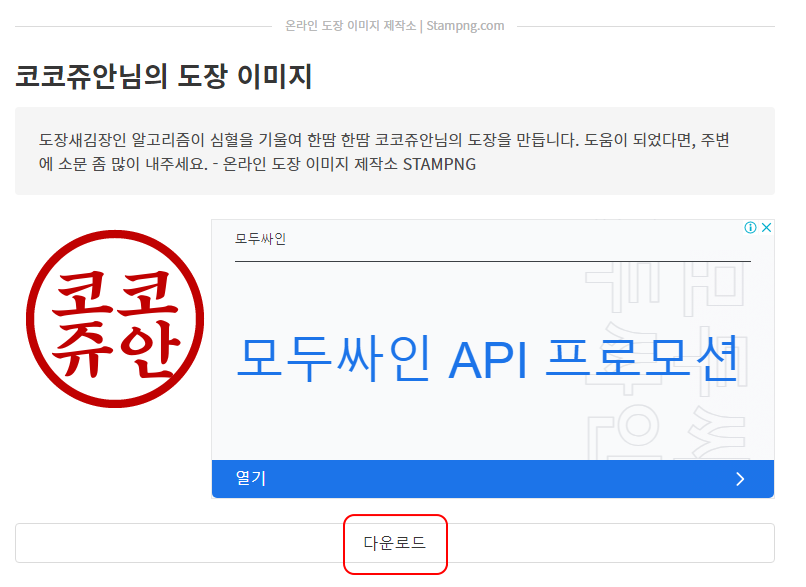Click the red 코코쥬안 stamp image
806x587 pixels.
[x=115, y=319]
